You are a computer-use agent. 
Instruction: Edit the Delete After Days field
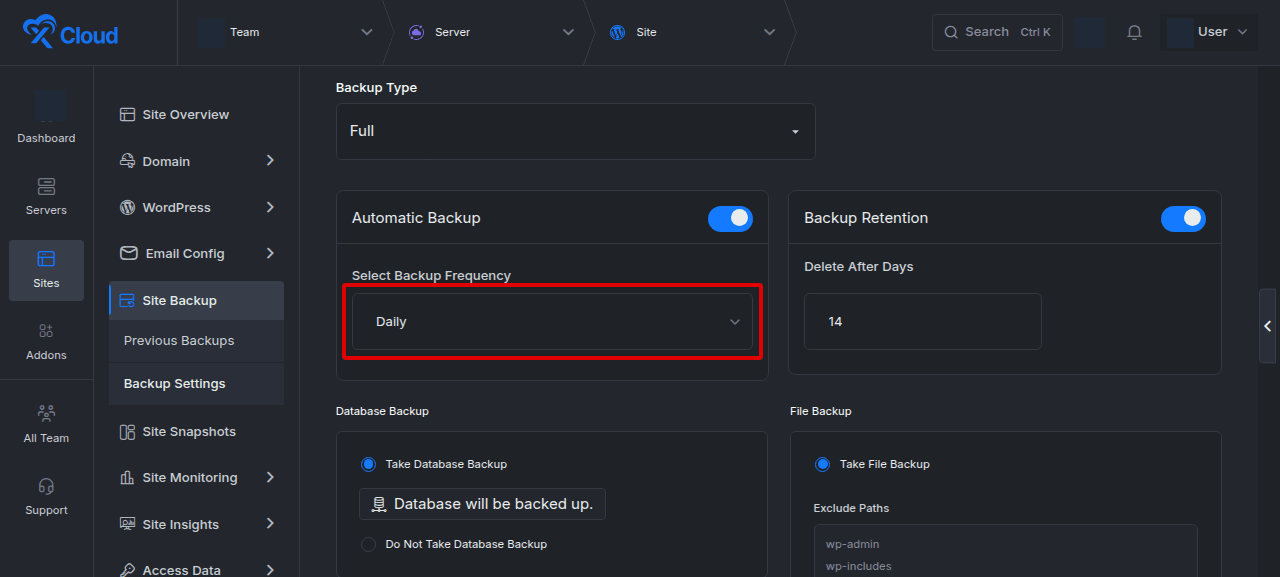tap(923, 322)
